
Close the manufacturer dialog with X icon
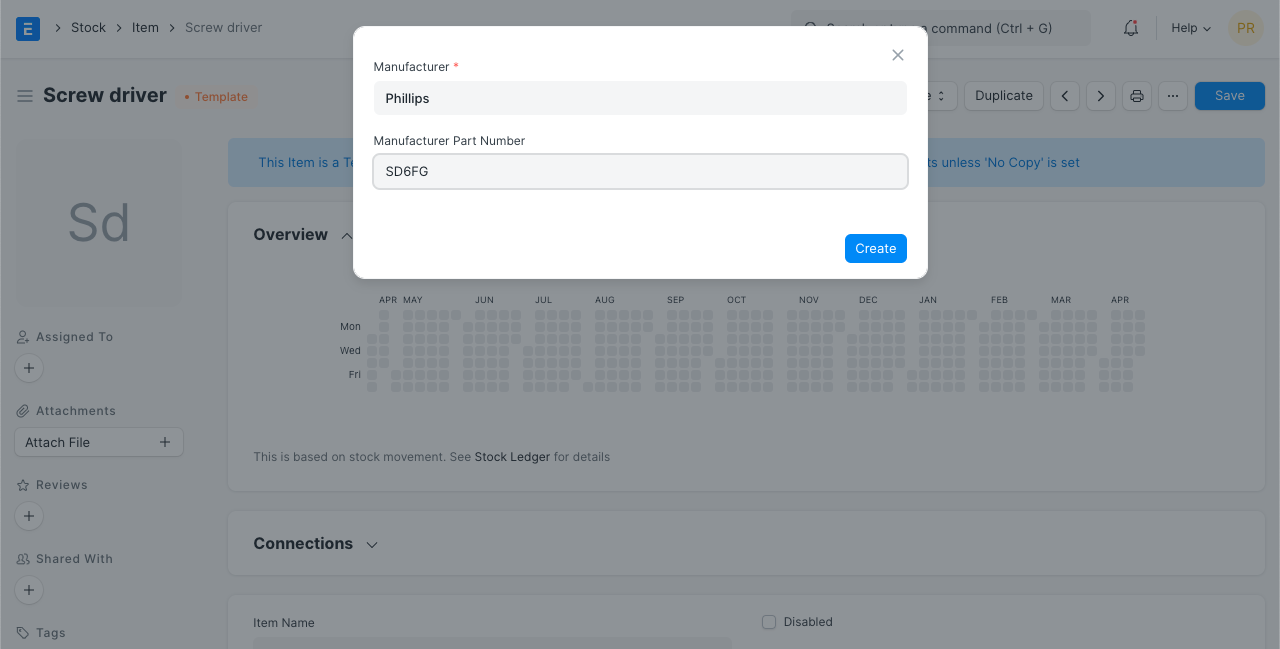click(898, 55)
